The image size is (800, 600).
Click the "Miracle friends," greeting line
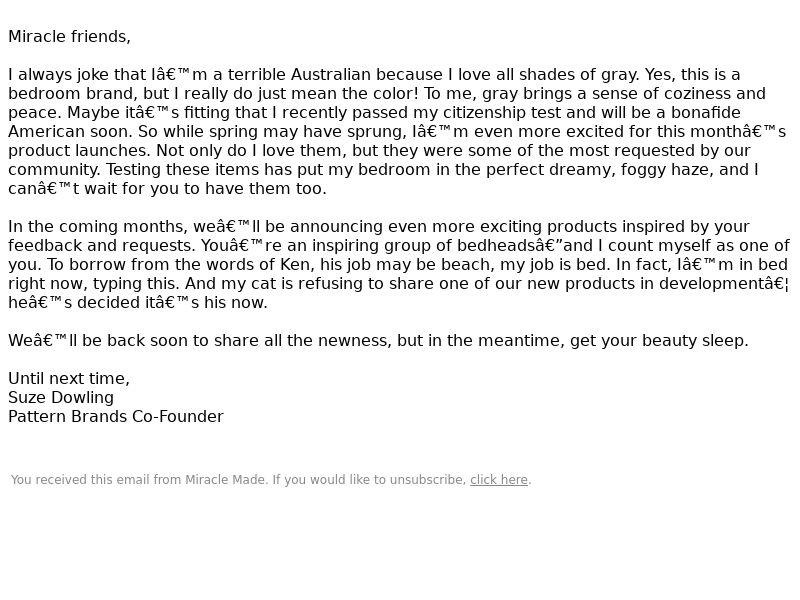69,37
